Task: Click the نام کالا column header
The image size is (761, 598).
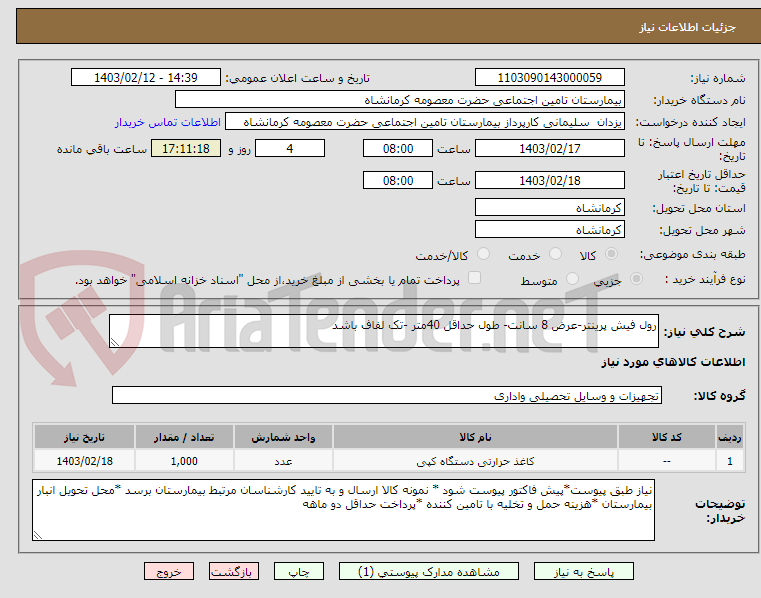Action: point(475,437)
